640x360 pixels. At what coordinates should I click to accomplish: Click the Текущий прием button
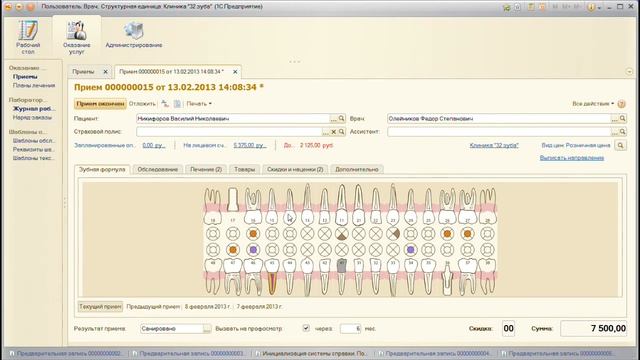(x=100, y=307)
